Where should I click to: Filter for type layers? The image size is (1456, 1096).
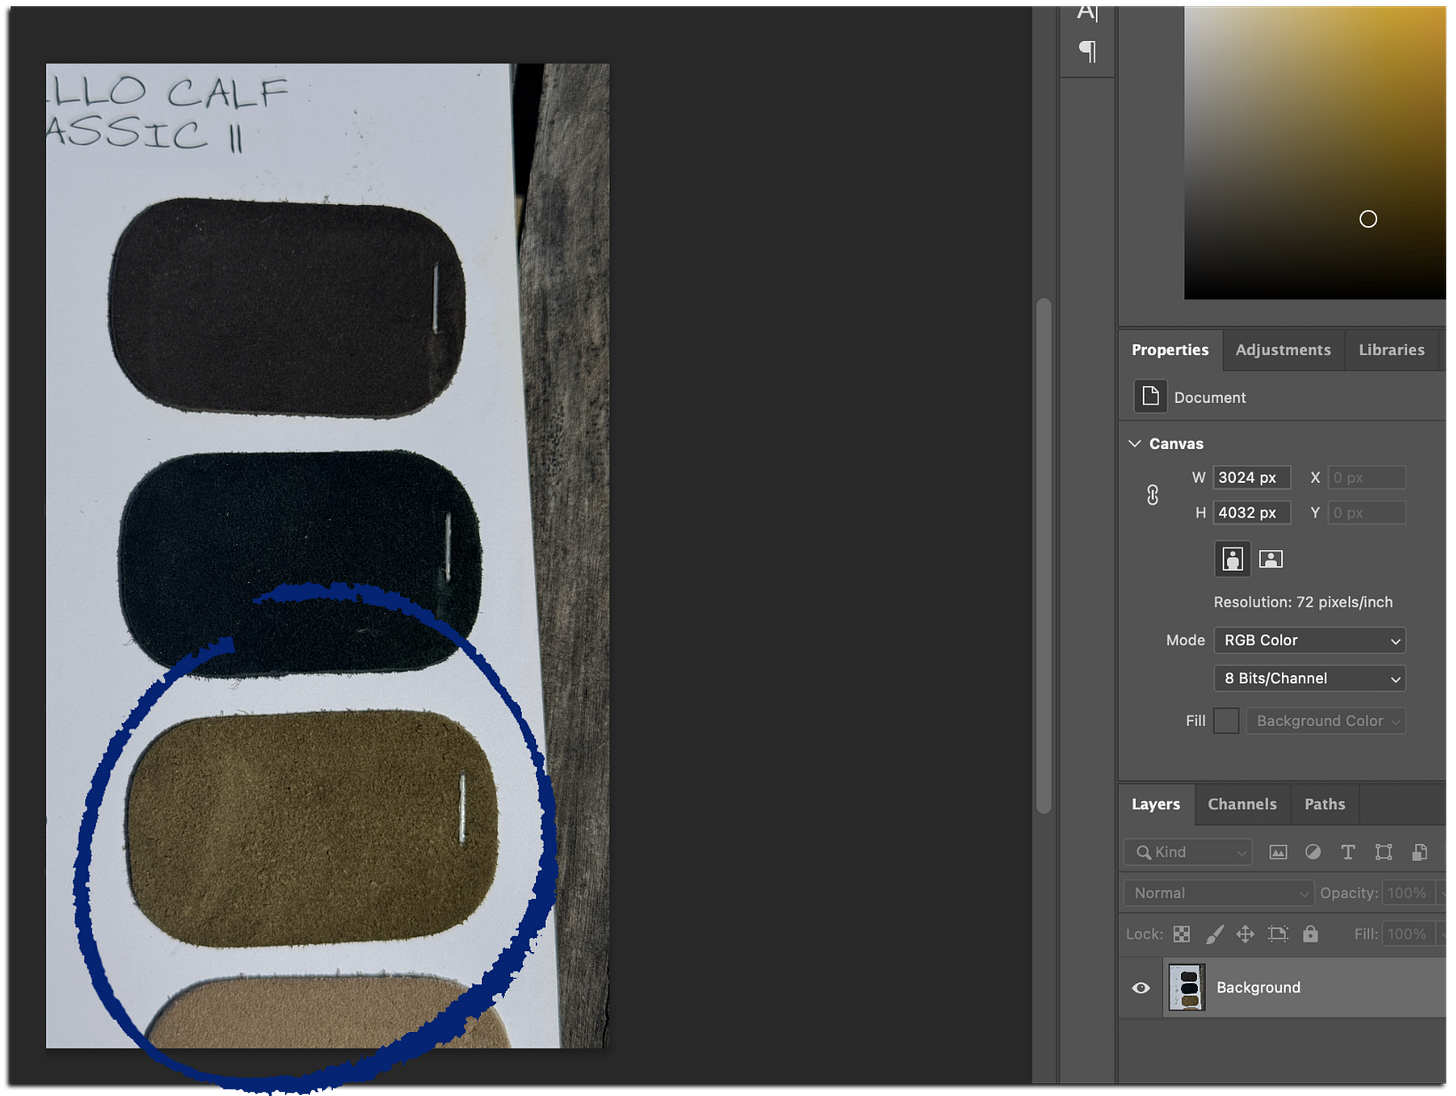coord(1348,852)
